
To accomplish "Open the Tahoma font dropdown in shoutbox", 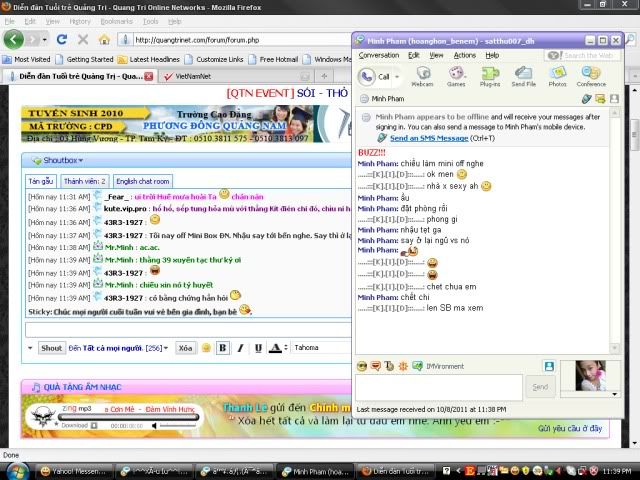I will click(x=320, y=348).
